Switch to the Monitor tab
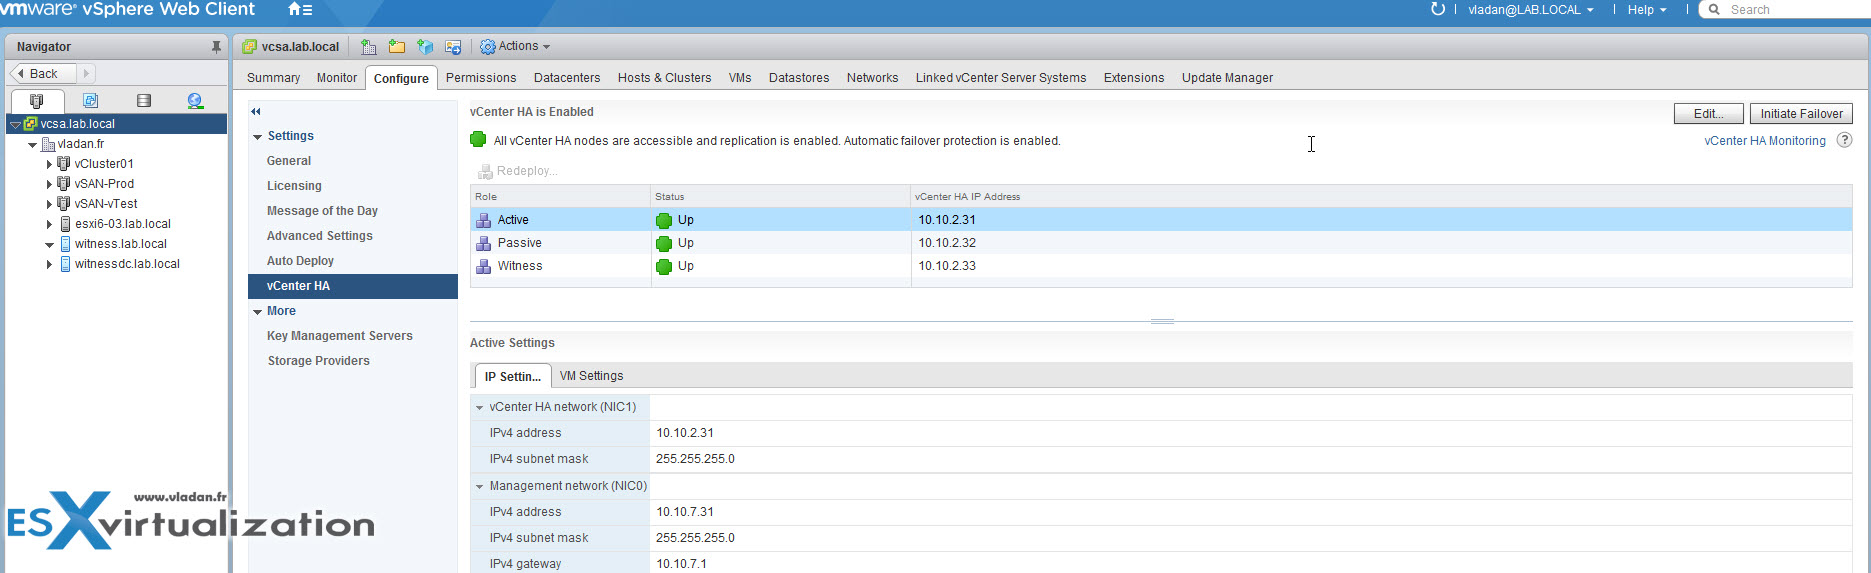This screenshot has width=1871, height=573. (x=337, y=78)
